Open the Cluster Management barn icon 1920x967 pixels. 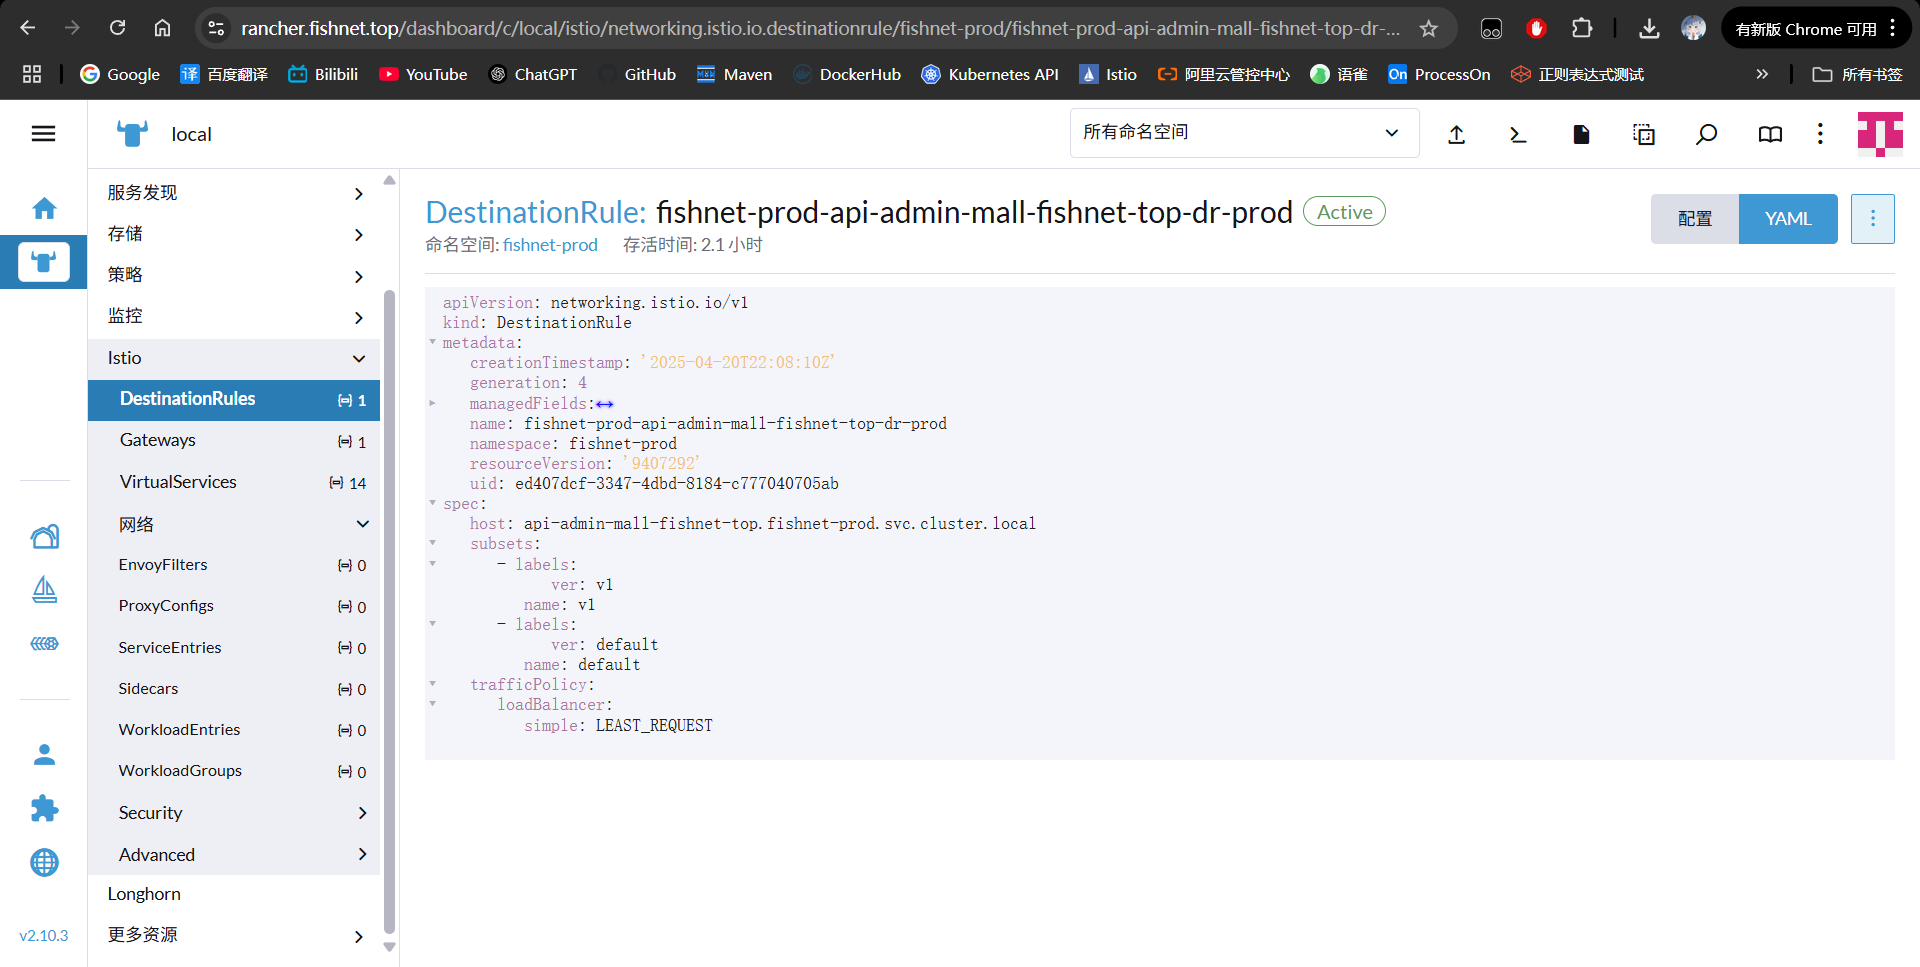[x=44, y=537]
